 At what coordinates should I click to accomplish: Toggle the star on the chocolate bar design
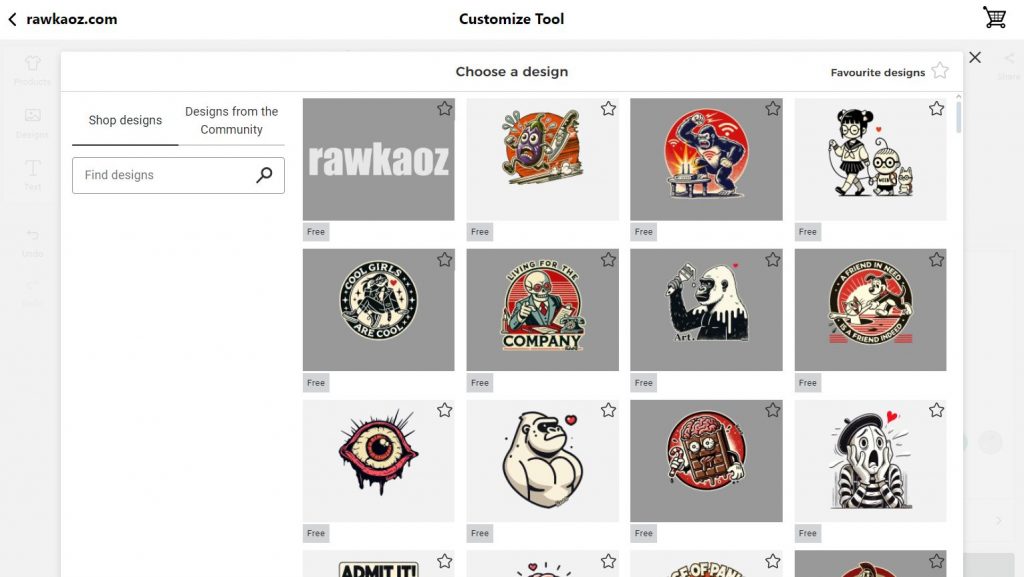[772, 410]
